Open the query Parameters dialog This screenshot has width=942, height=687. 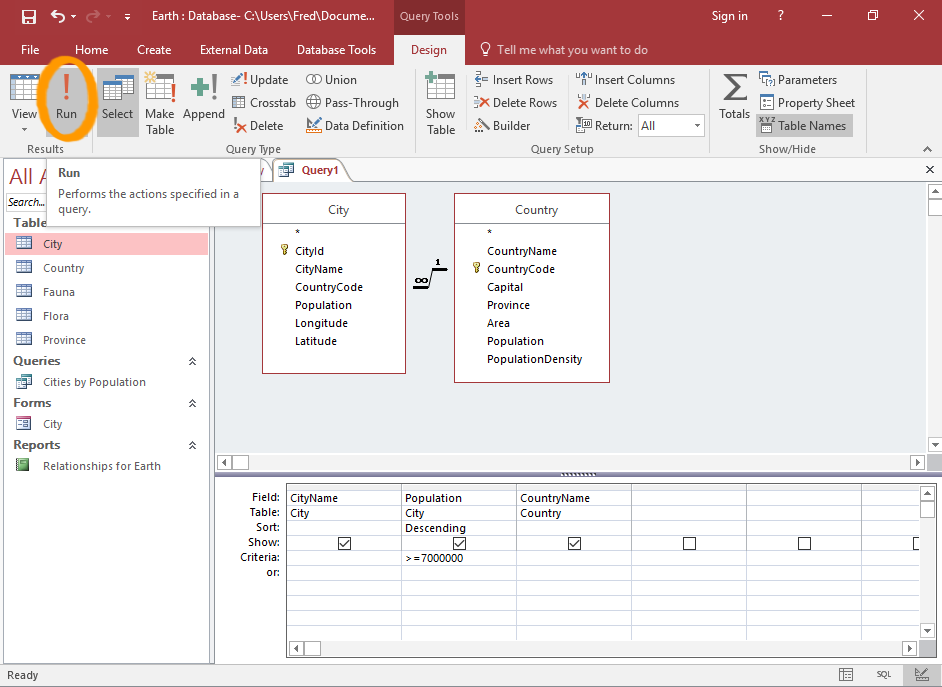(x=798, y=80)
